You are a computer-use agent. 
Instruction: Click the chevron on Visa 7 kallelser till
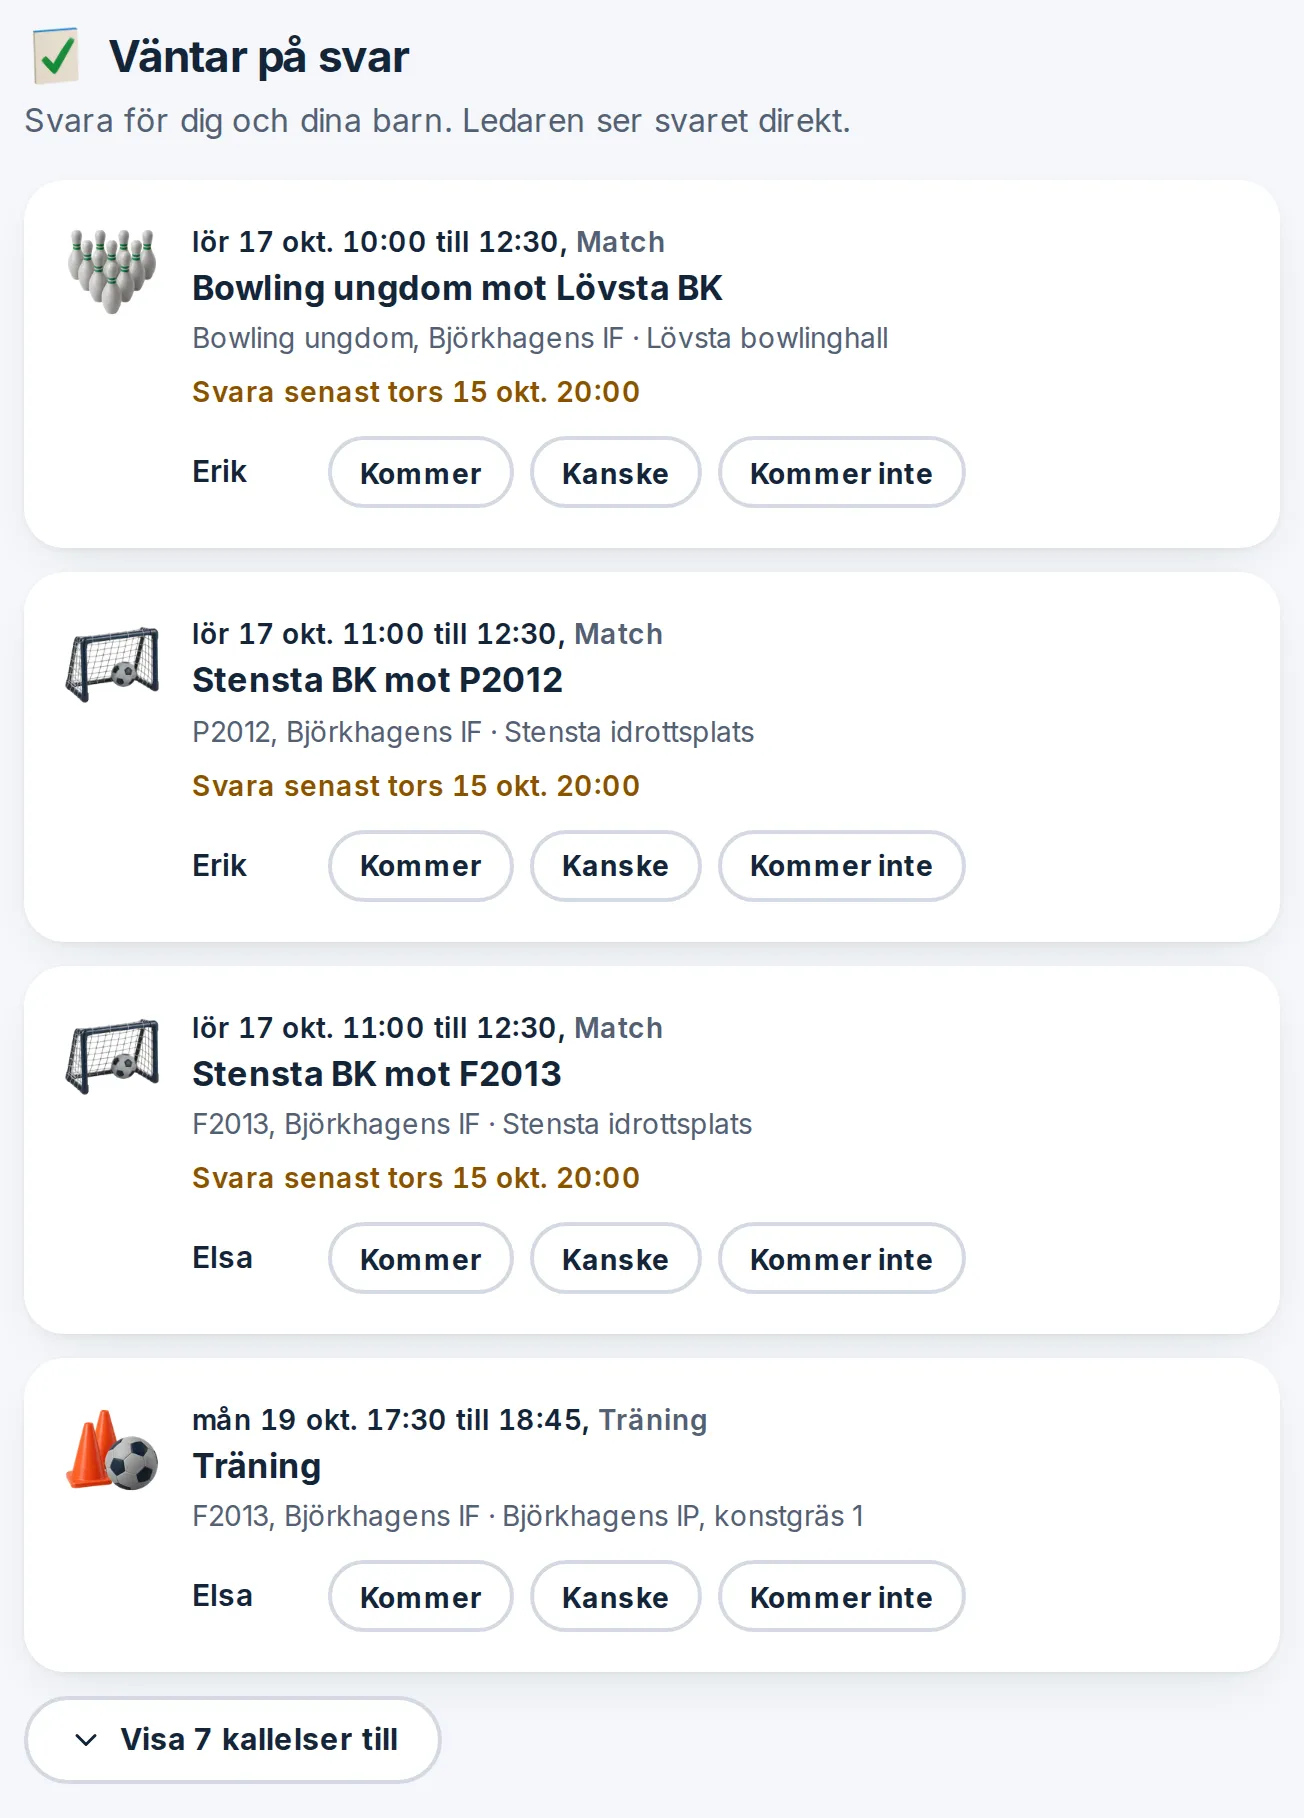(86, 1740)
